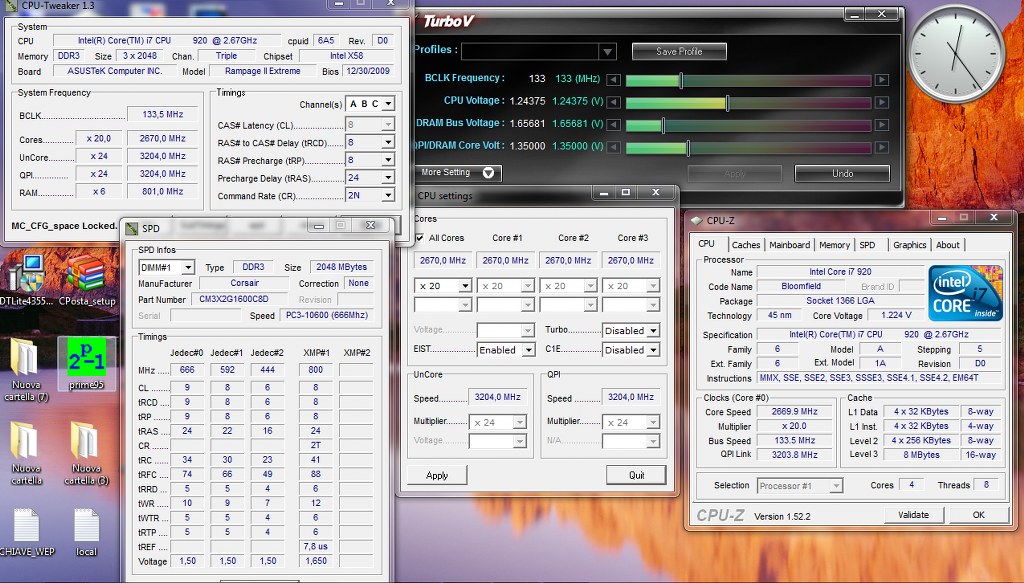This screenshot has height=583, width=1024.
Task: Click the Manufacturer Corsair field in SPD
Action: click(244, 283)
